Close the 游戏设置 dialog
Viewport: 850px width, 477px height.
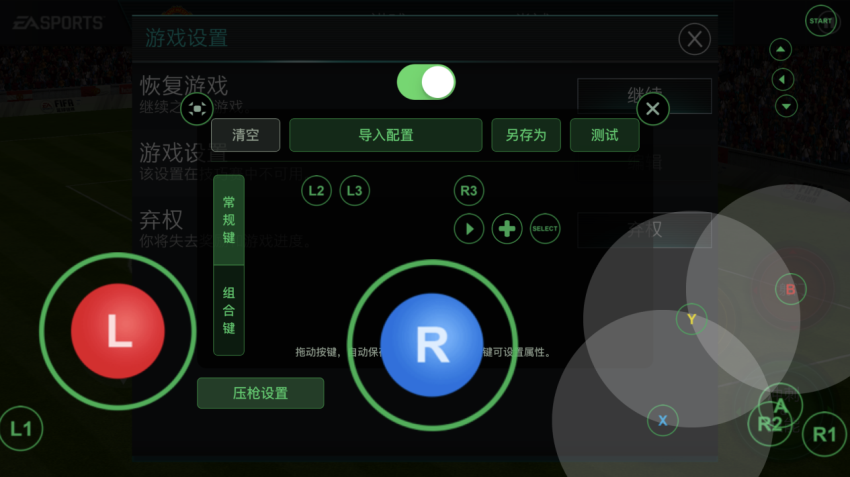click(694, 39)
